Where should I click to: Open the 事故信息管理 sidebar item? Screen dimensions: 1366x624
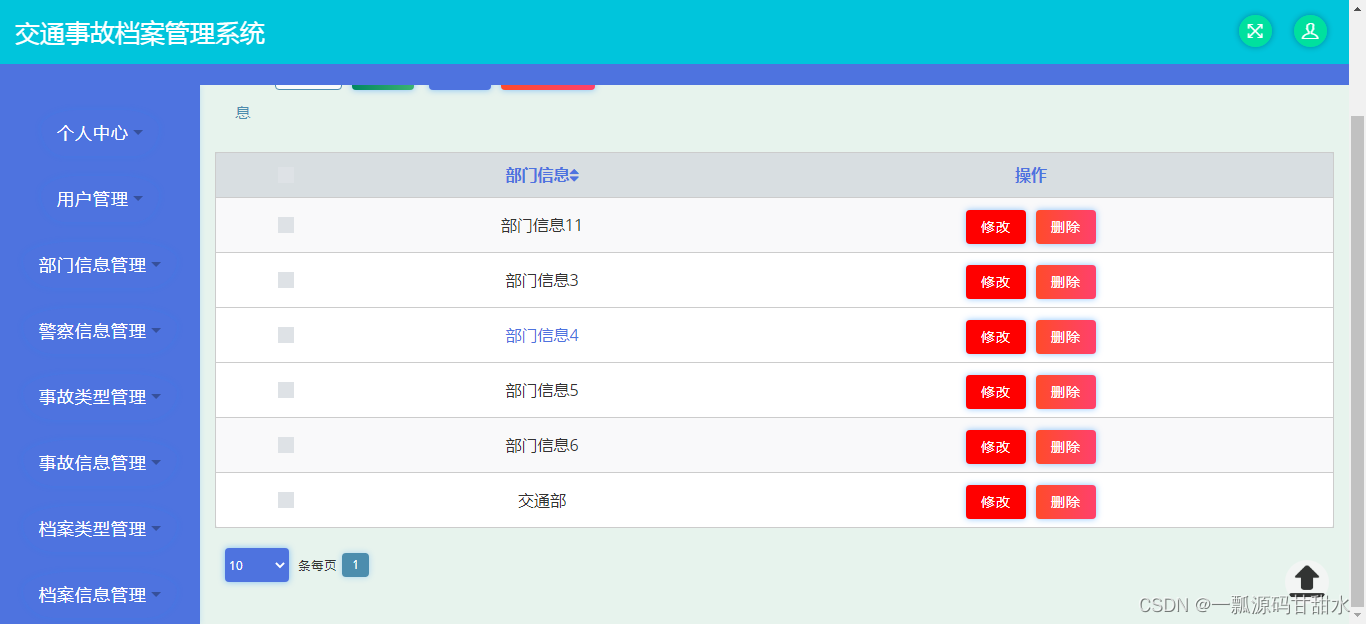(x=100, y=463)
